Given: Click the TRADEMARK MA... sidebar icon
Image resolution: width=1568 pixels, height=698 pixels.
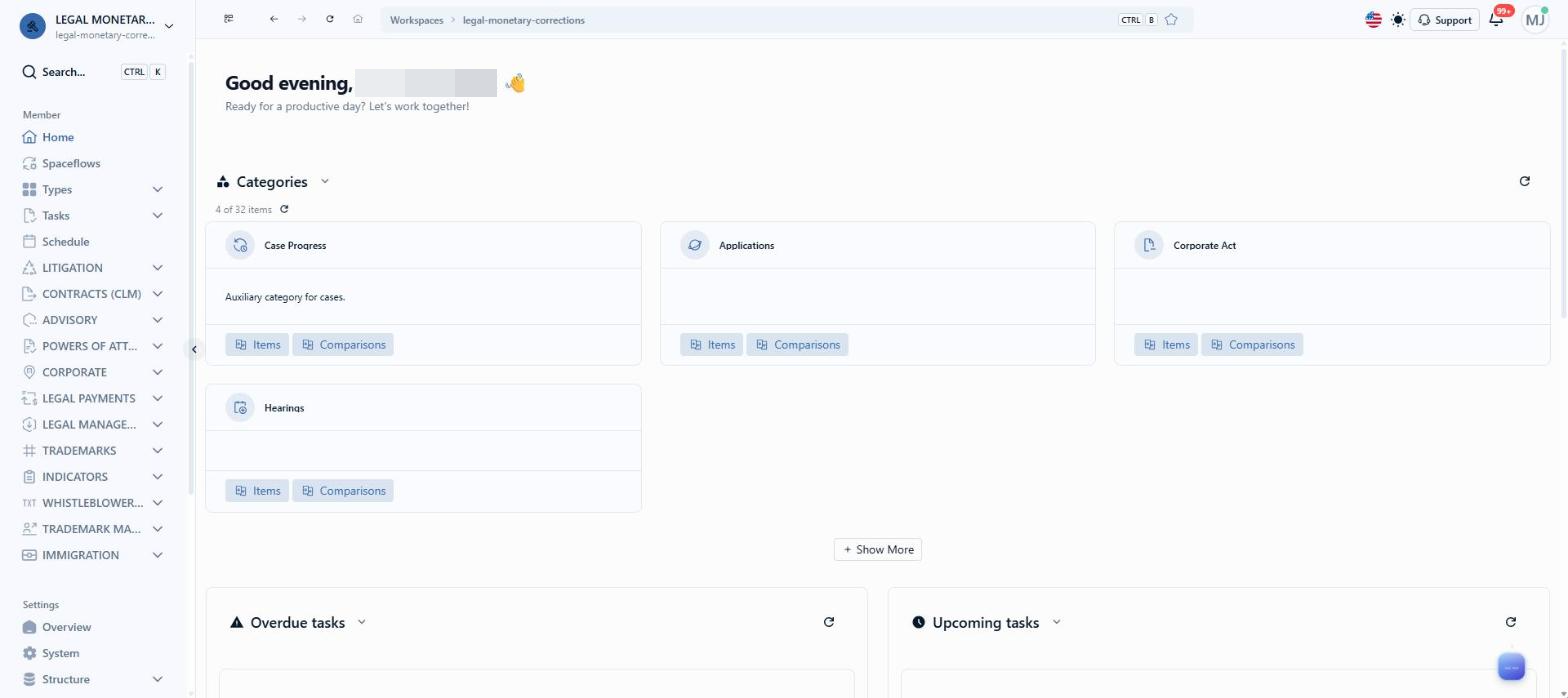Looking at the screenshot, I should pos(29,529).
